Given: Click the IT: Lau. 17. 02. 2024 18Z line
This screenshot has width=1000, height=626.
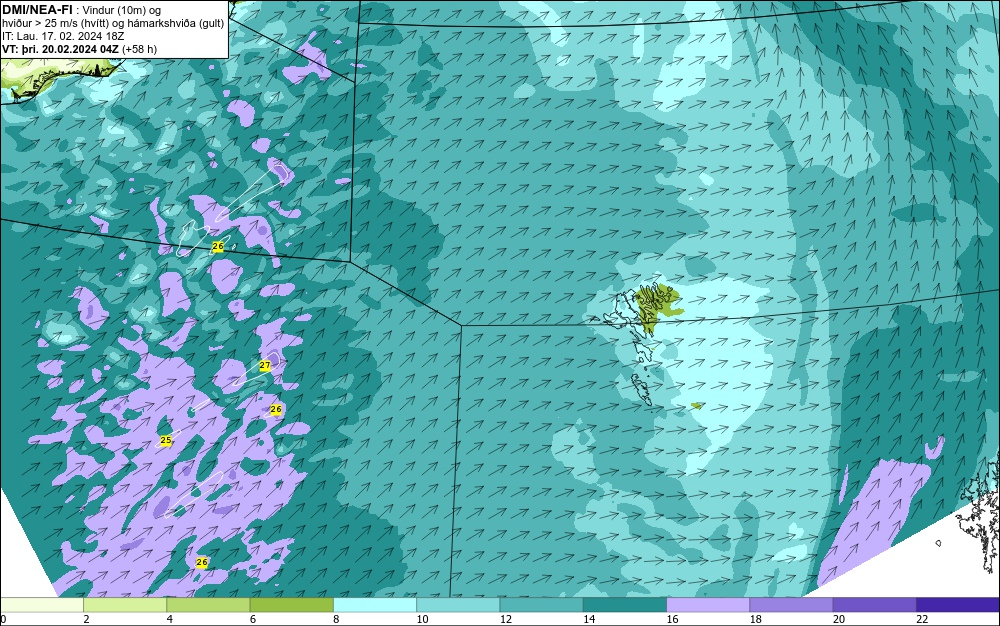Looking at the screenshot, I should (63, 36).
